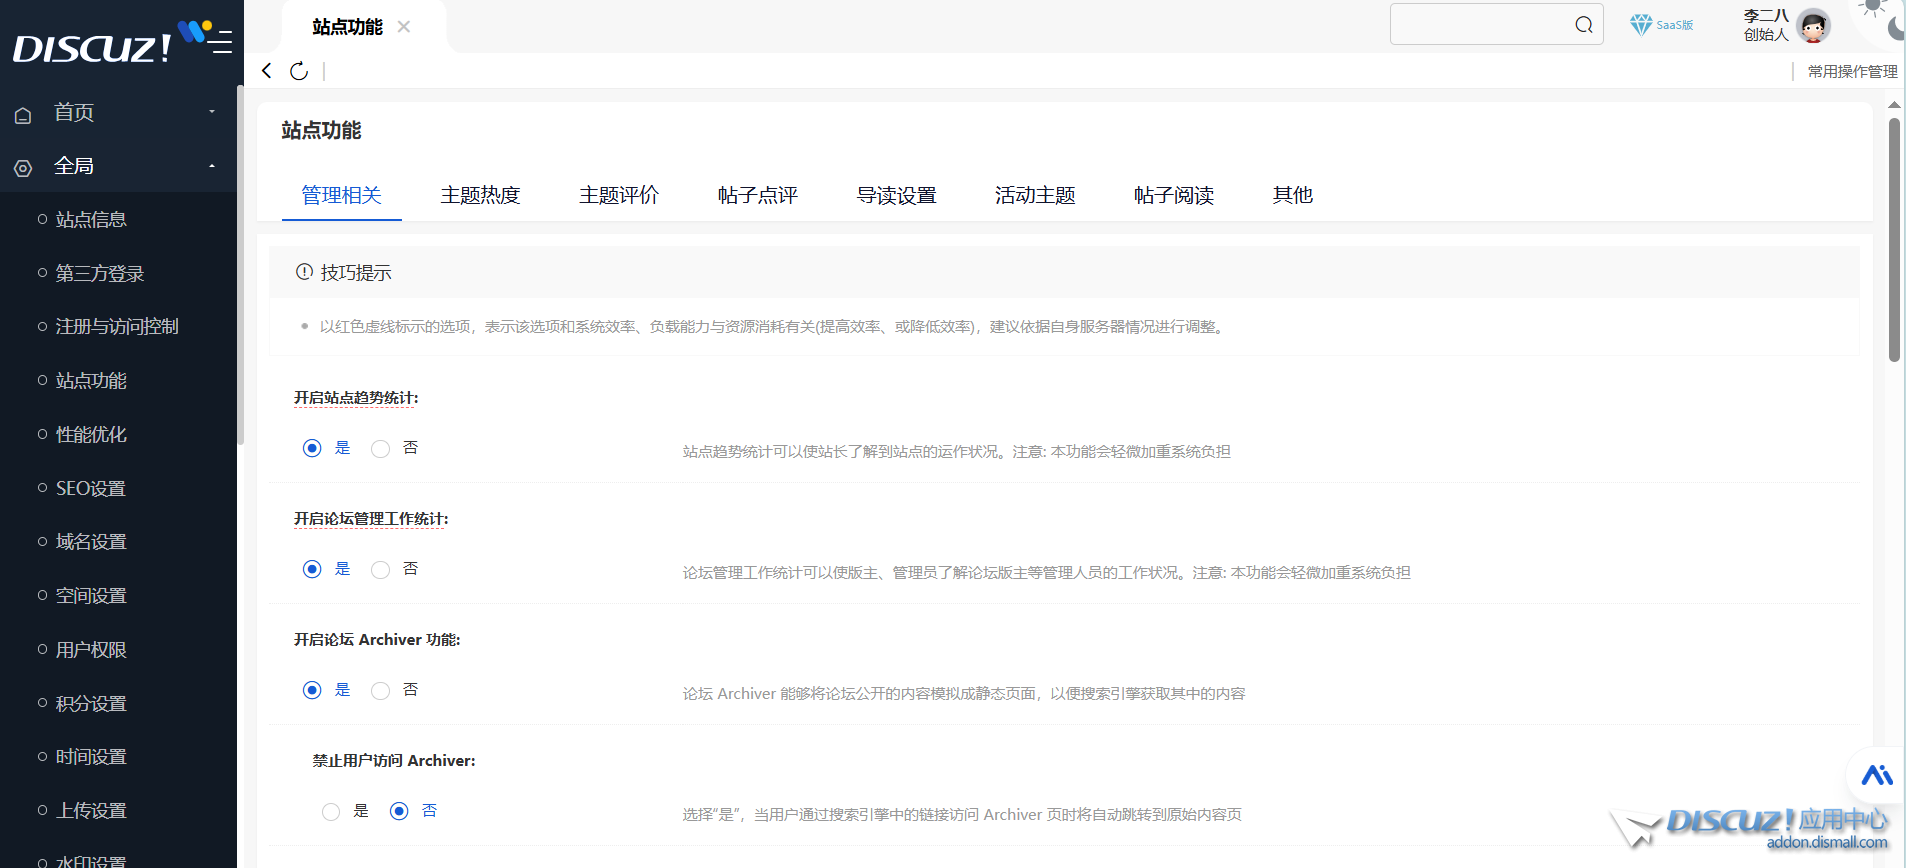This screenshot has height=868, width=1906.
Task: Click the search magnifier icon
Action: [x=1584, y=25]
